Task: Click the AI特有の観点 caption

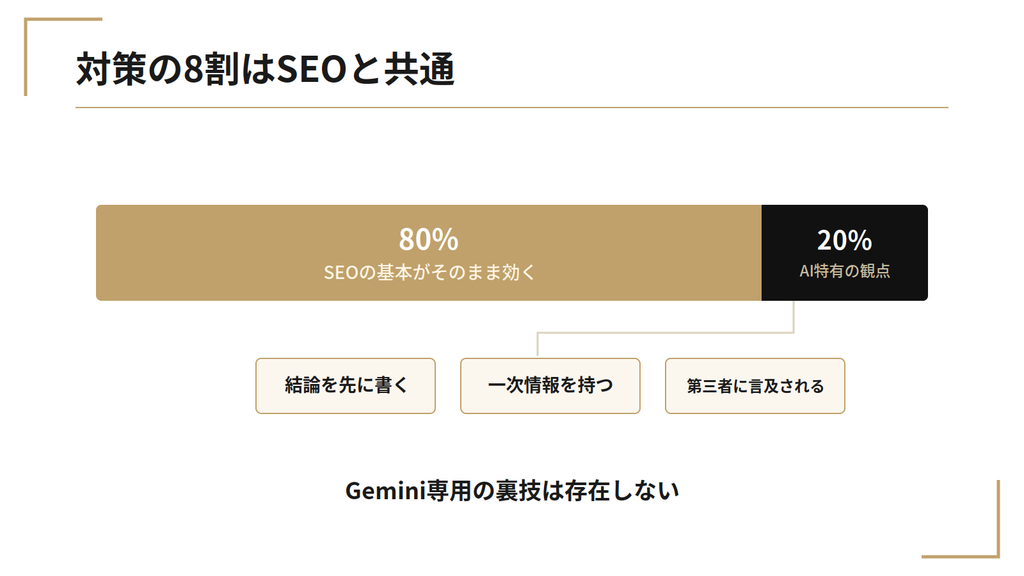Action: 844,271
